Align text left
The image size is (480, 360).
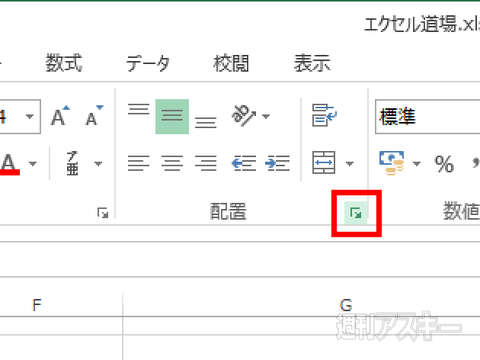tap(138, 163)
